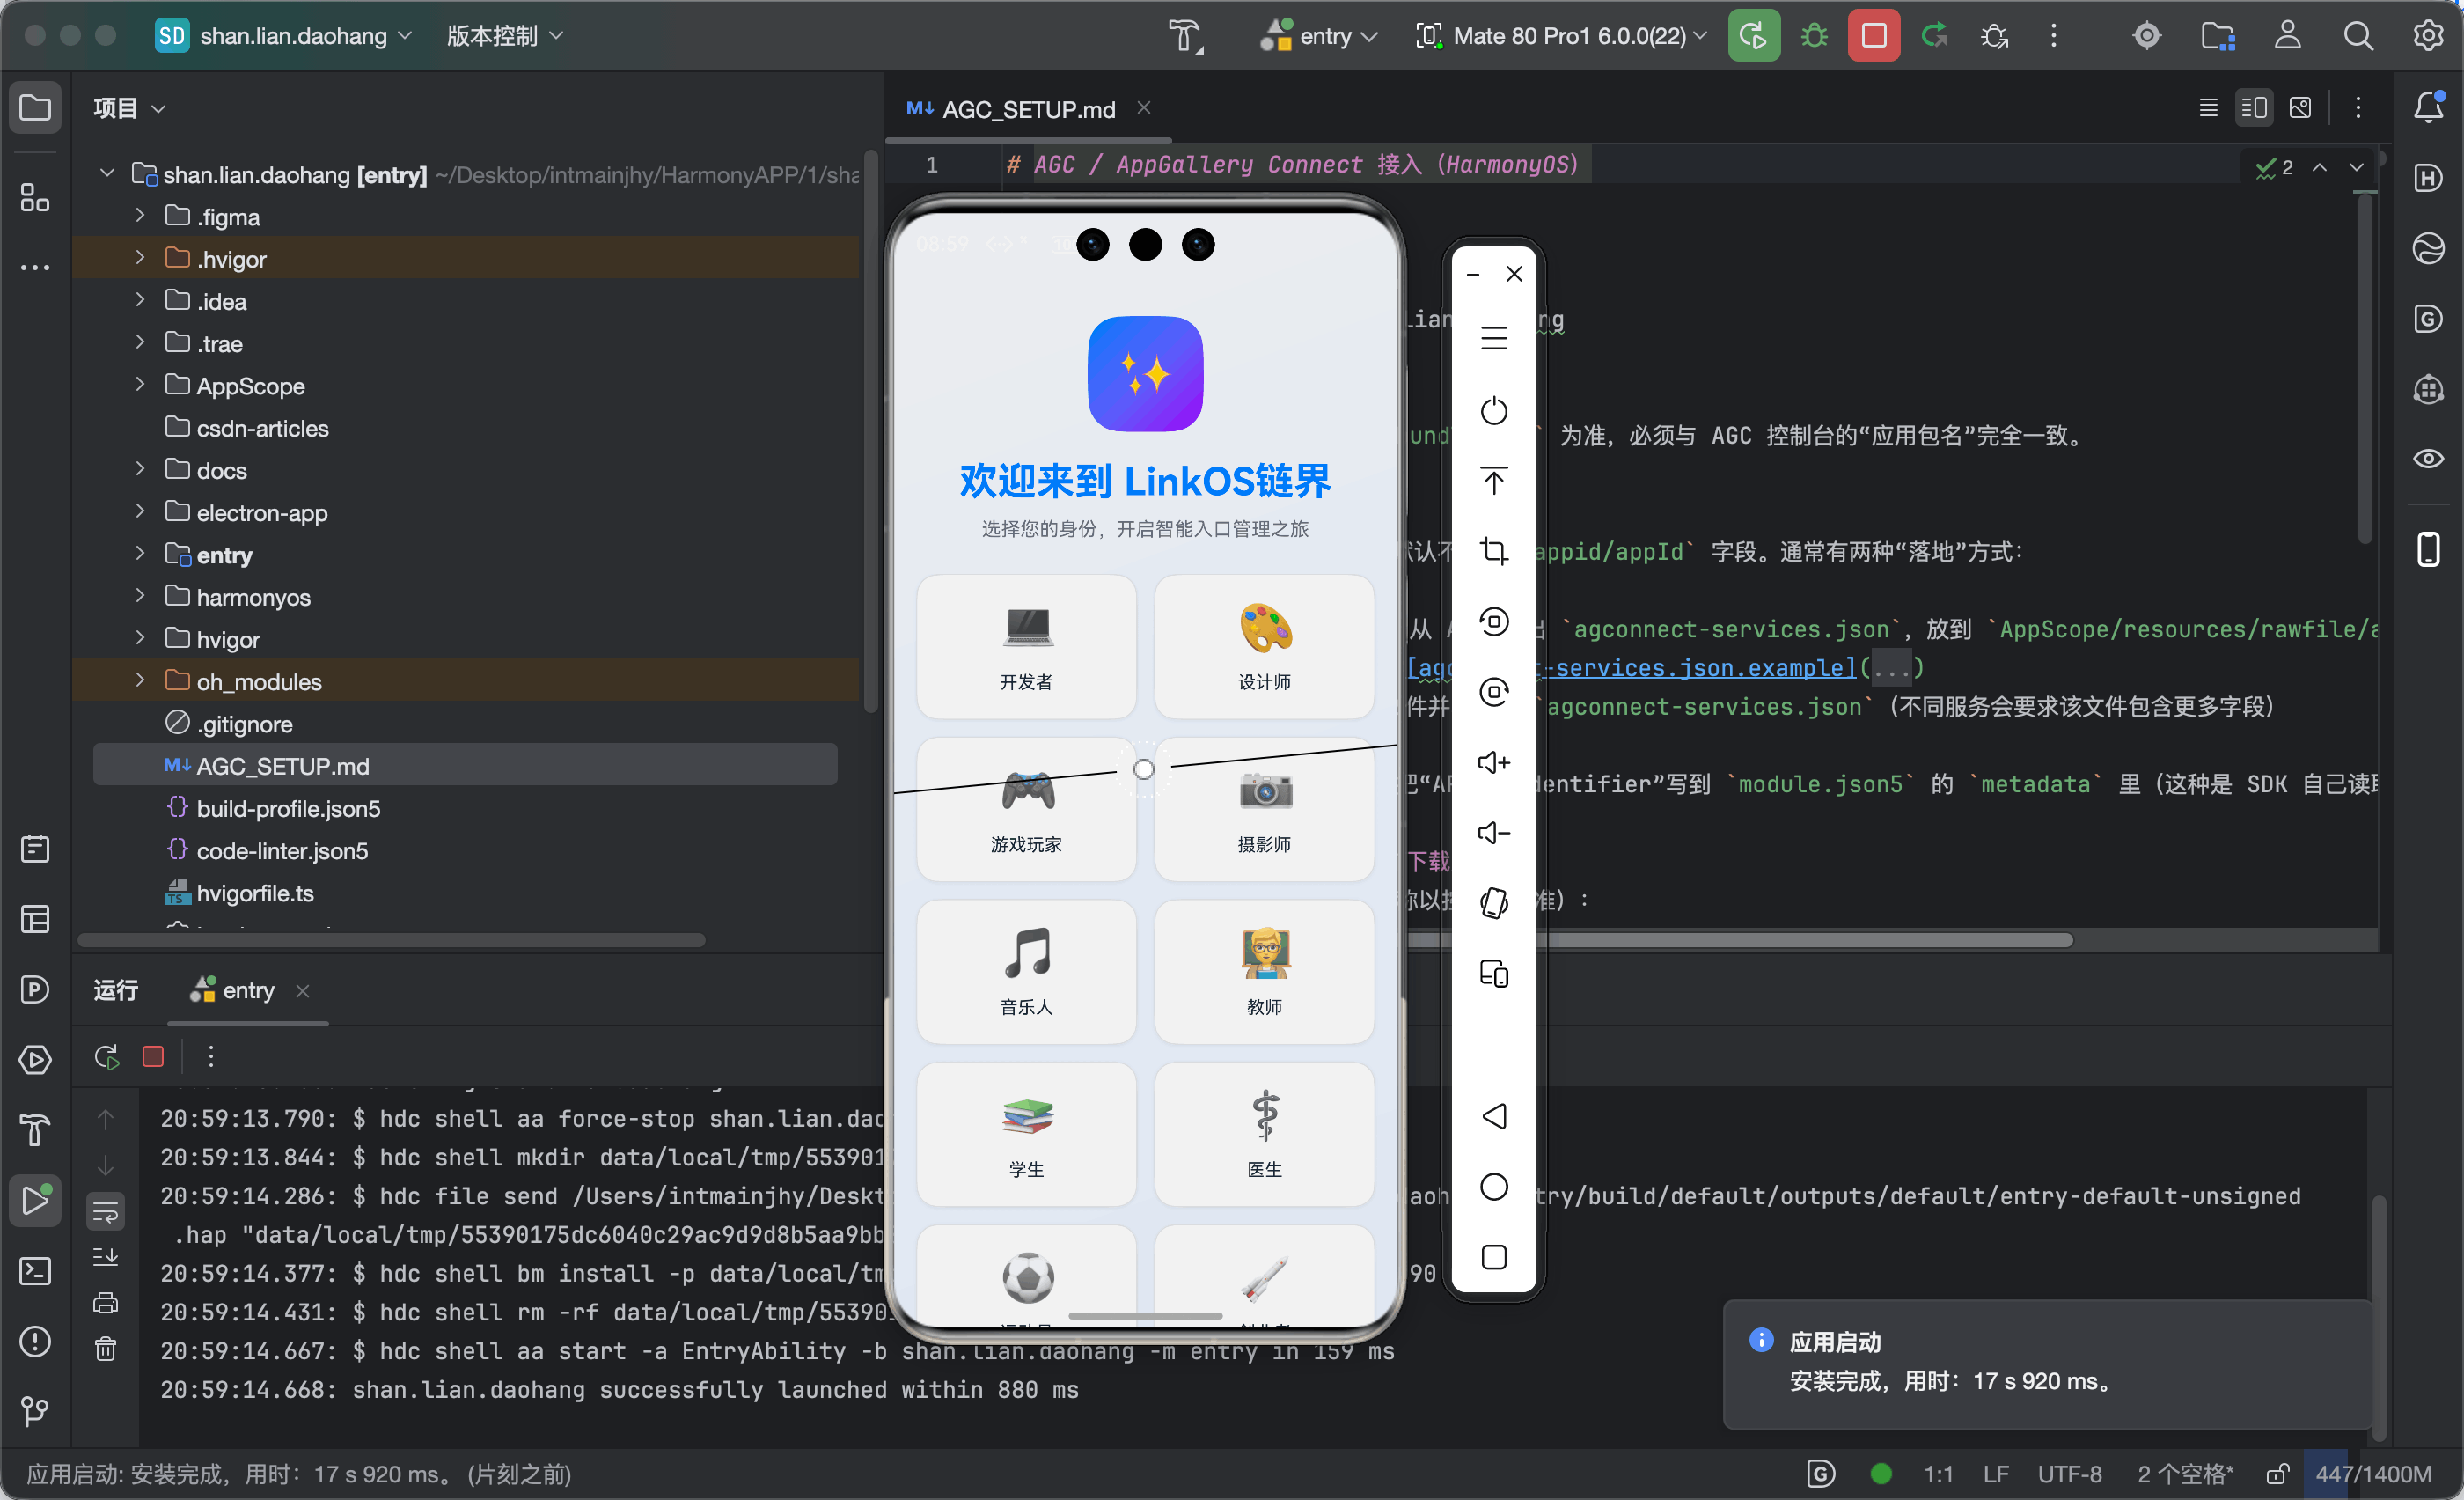Screen dimensions: 2464x1500
Task: Tap emulator back triangle button
Action: (1493, 1116)
